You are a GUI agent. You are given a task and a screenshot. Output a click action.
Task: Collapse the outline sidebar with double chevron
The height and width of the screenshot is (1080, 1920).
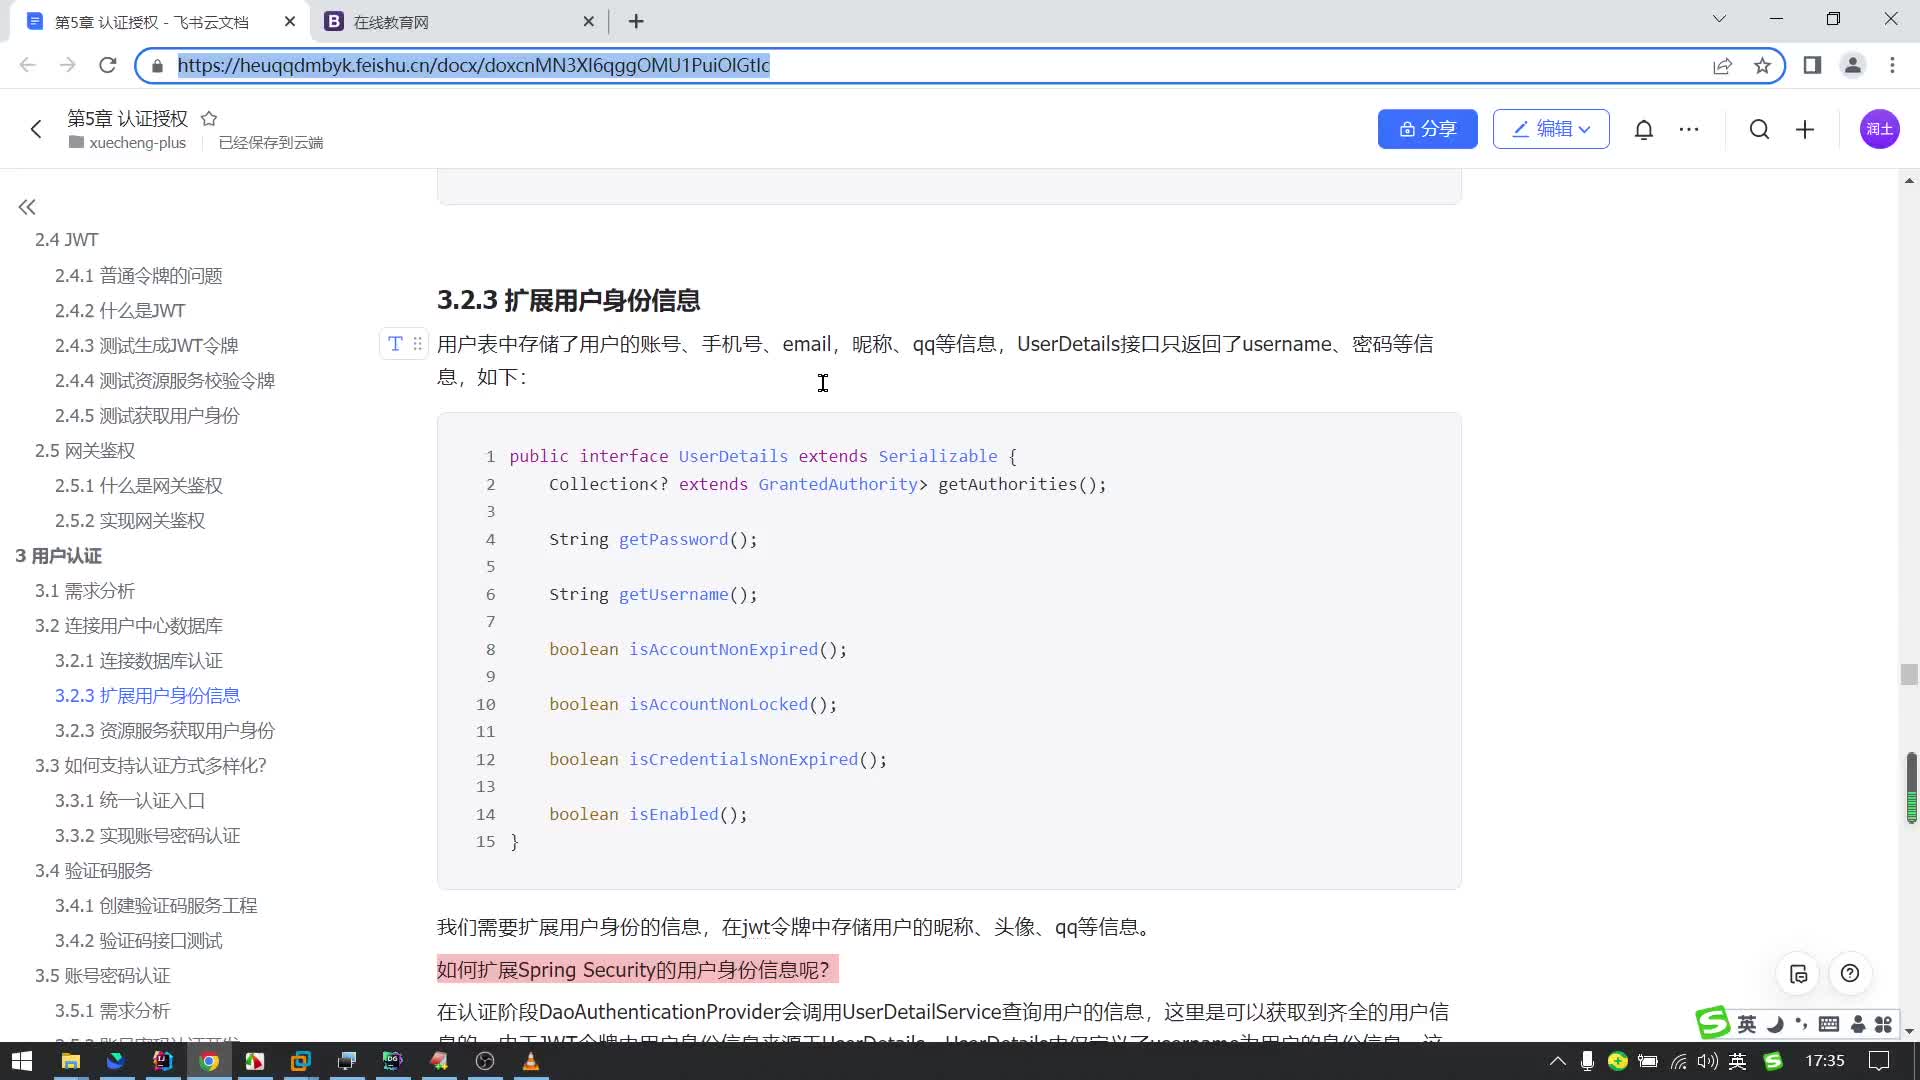tap(27, 207)
